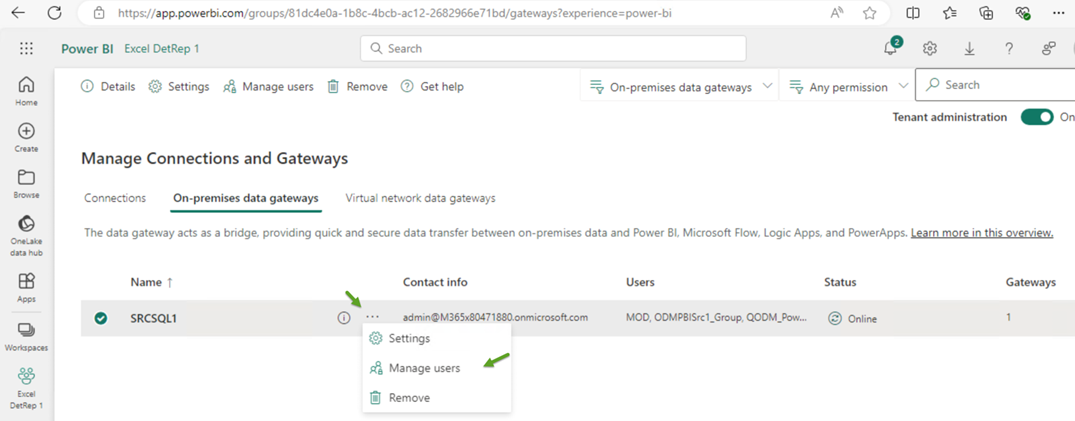The image size is (1075, 421).
Task: Switch to Virtual network data gateways tab
Action: (420, 198)
